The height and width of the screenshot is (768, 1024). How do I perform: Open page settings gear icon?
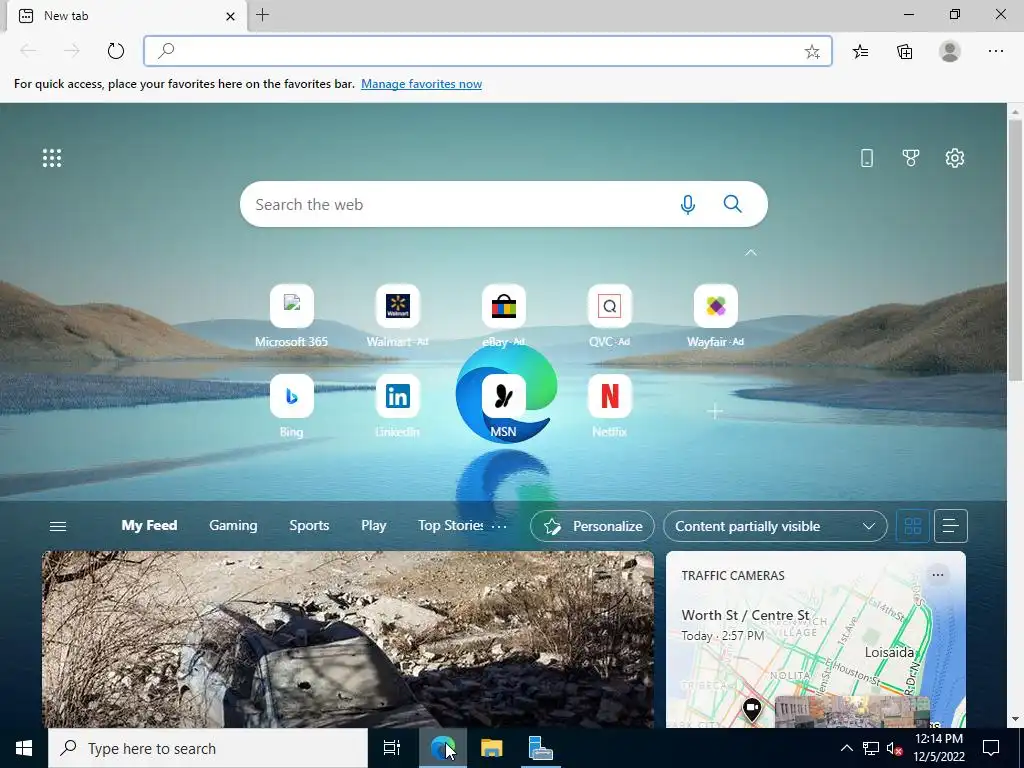pyautogui.click(x=954, y=158)
